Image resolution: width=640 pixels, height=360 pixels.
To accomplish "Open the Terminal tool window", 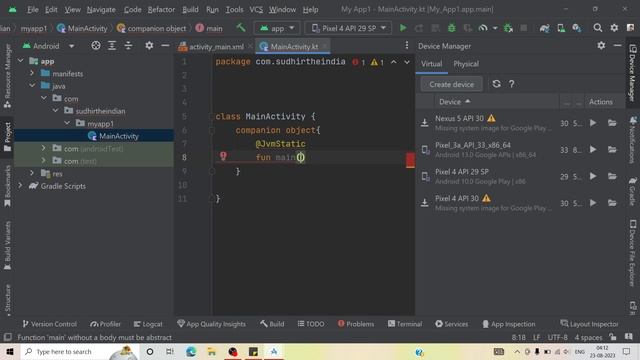I will click(405, 324).
